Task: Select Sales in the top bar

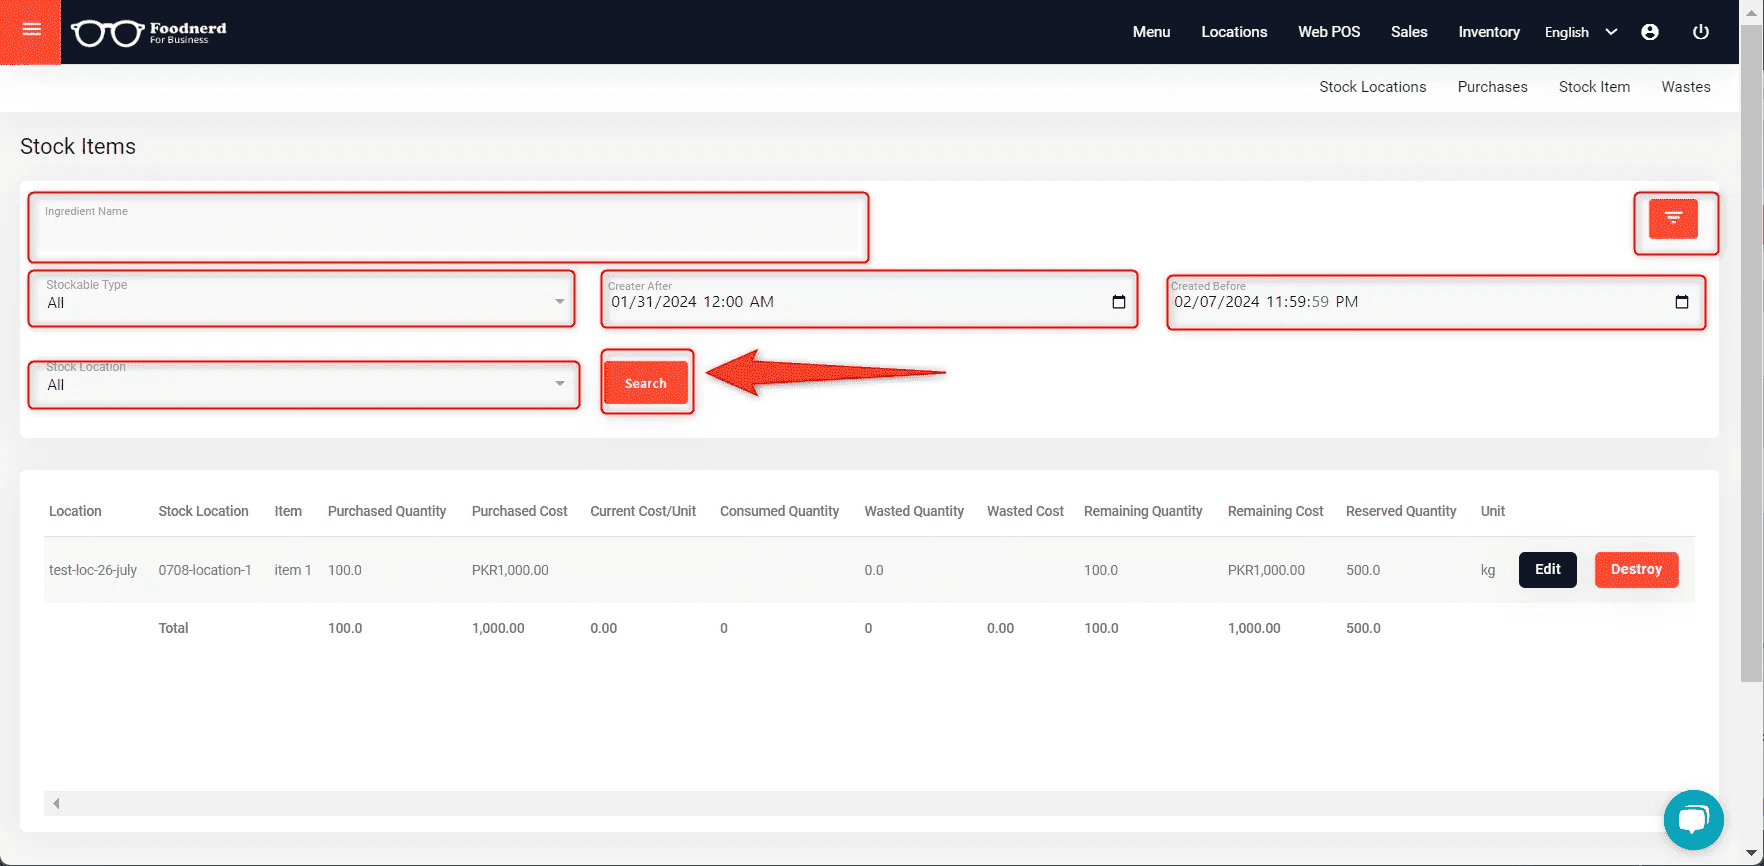Action: [1409, 32]
